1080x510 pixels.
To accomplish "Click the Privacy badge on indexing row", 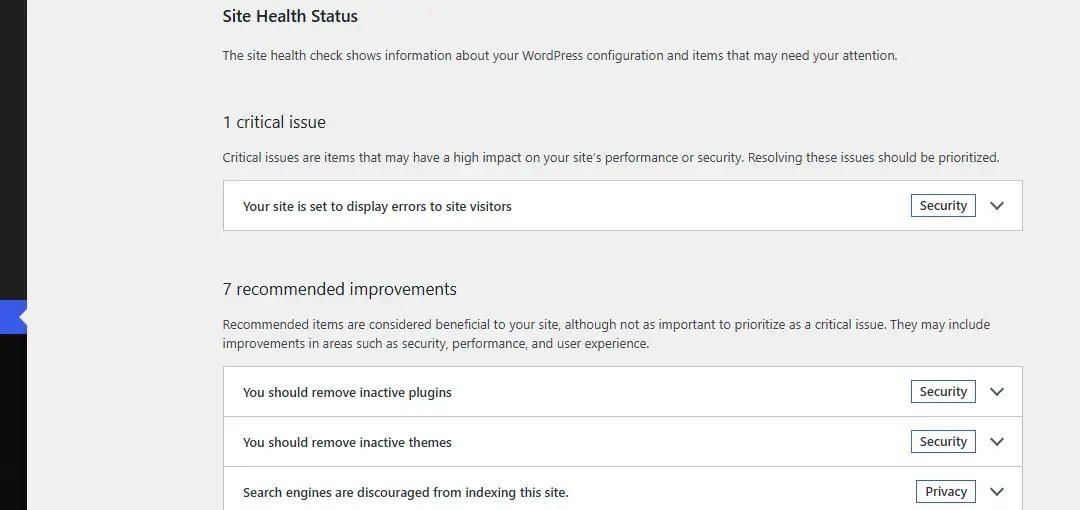I will (946, 491).
